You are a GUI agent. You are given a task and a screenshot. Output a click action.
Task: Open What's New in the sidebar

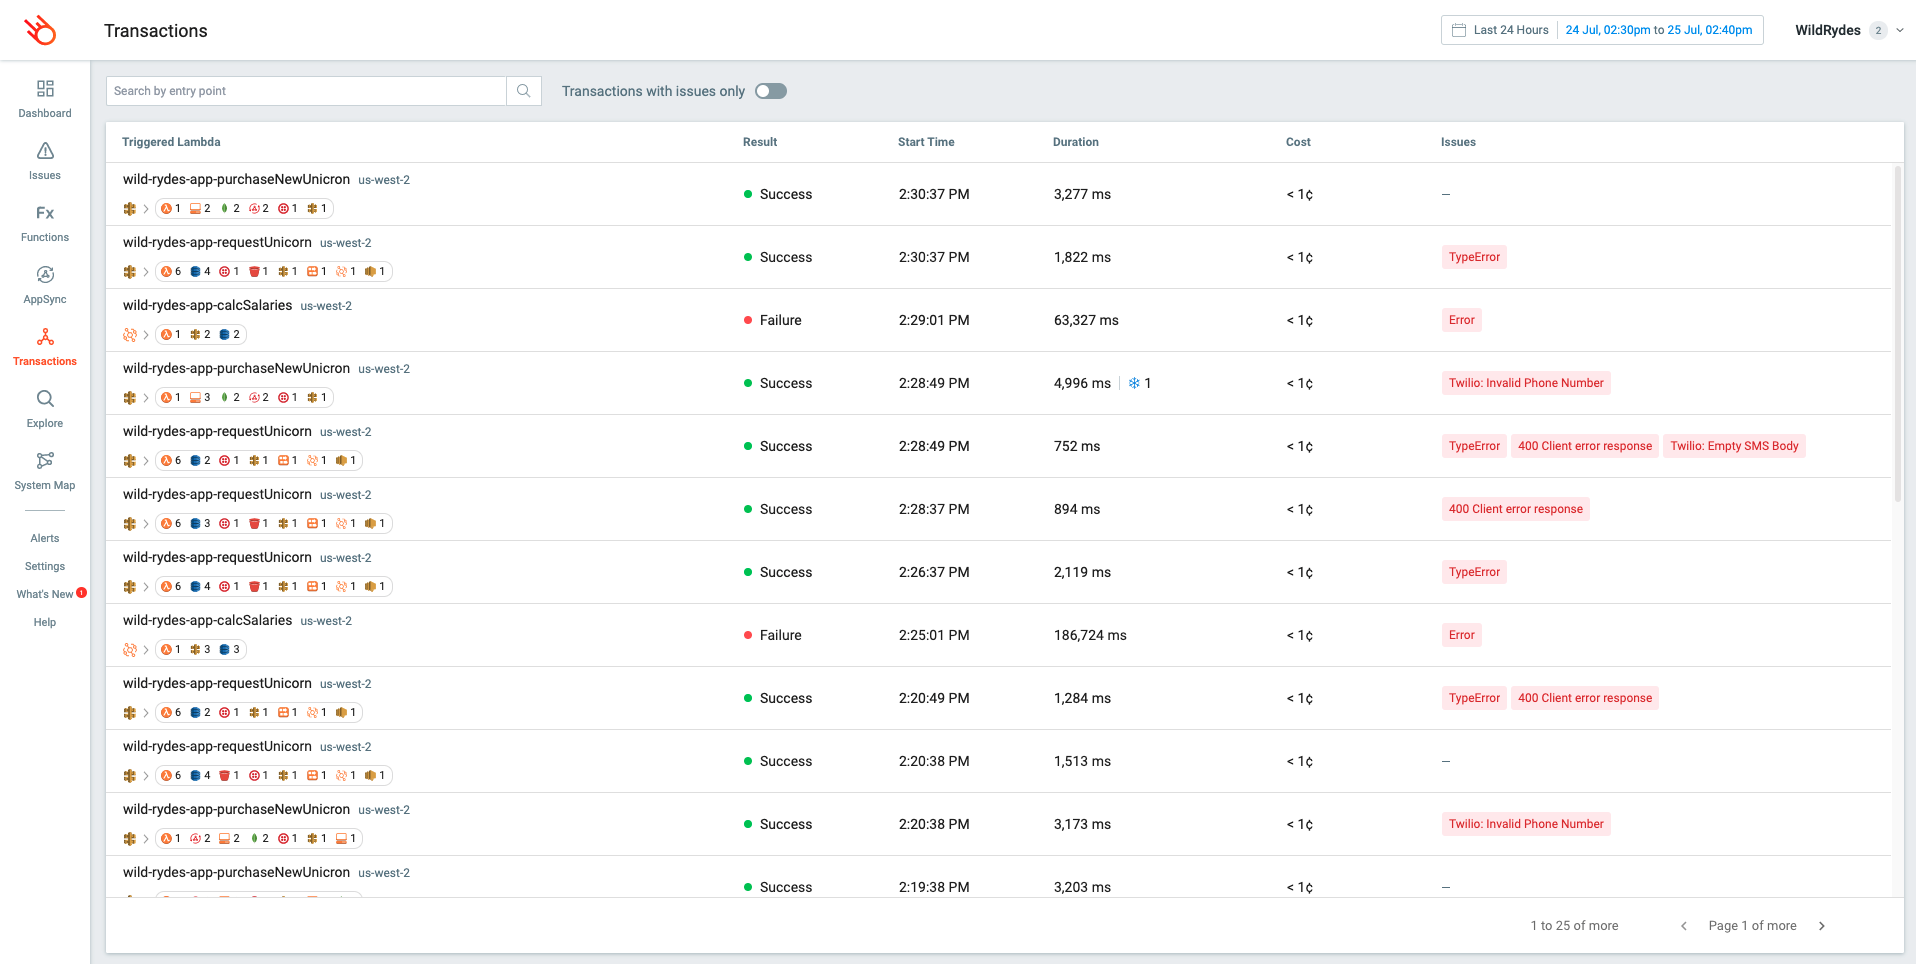click(45, 594)
